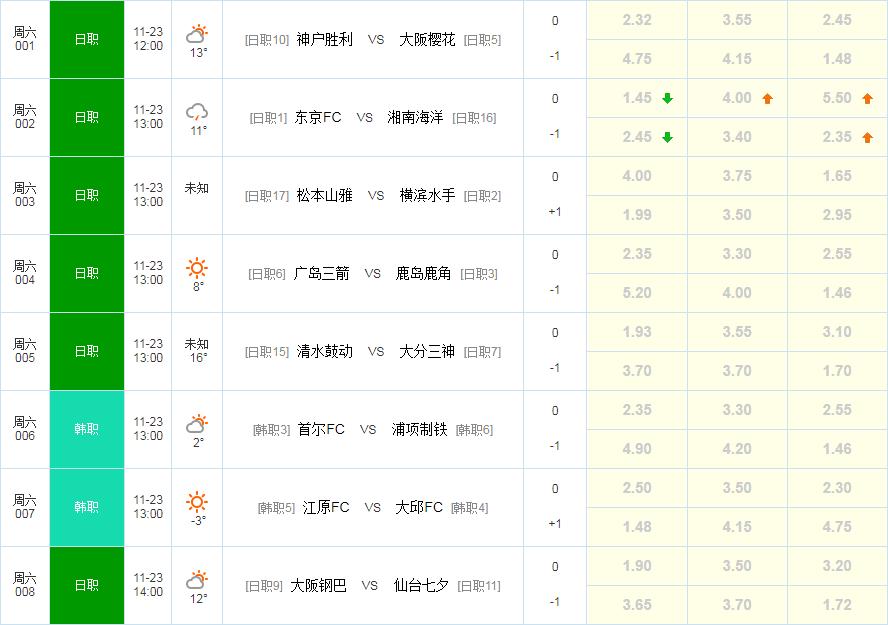Click the 未知 weather text for match 周六003
Viewport: 888px width, 625px height.
196,186
